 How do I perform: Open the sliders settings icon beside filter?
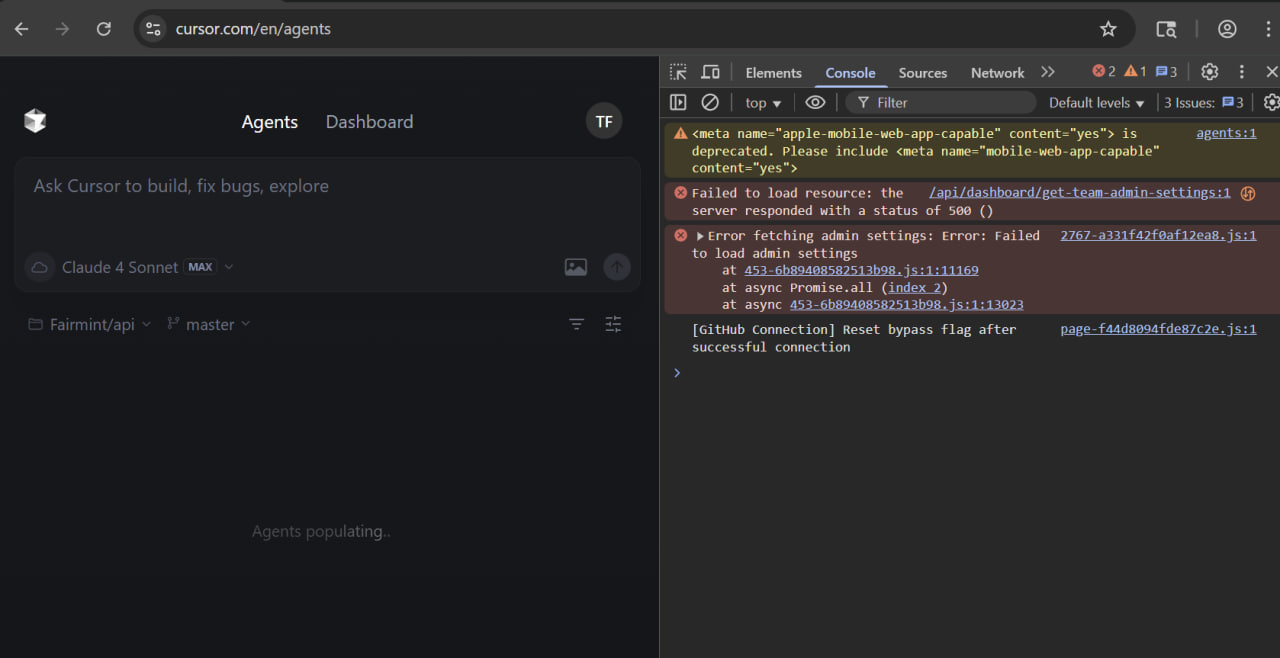pos(613,324)
